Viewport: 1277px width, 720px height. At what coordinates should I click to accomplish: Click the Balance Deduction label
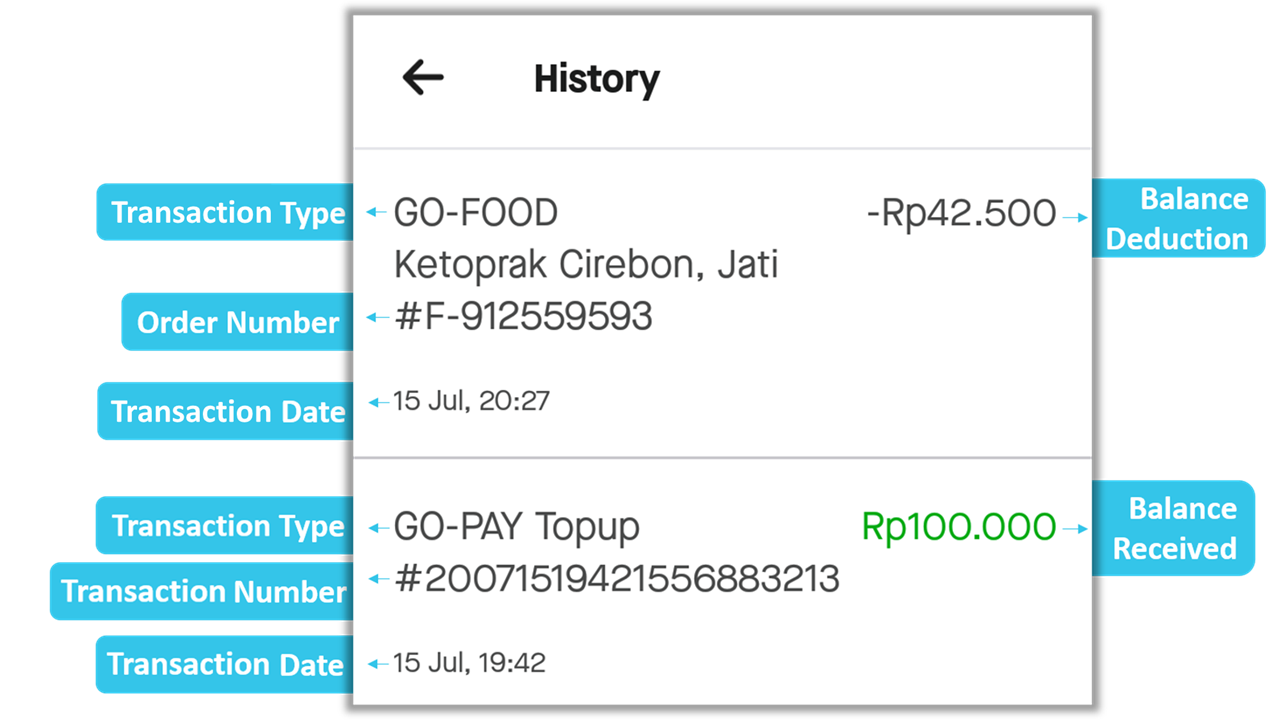pyautogui.click(x=1177, y=218)
